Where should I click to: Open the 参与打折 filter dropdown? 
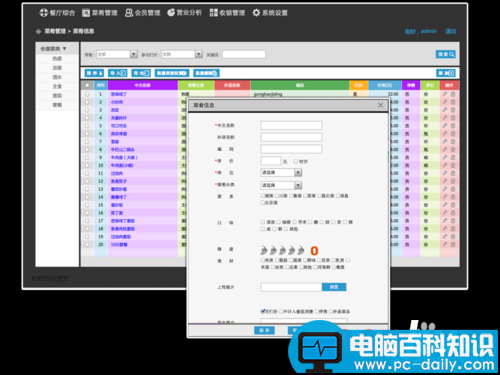click(x=182, y=54)
